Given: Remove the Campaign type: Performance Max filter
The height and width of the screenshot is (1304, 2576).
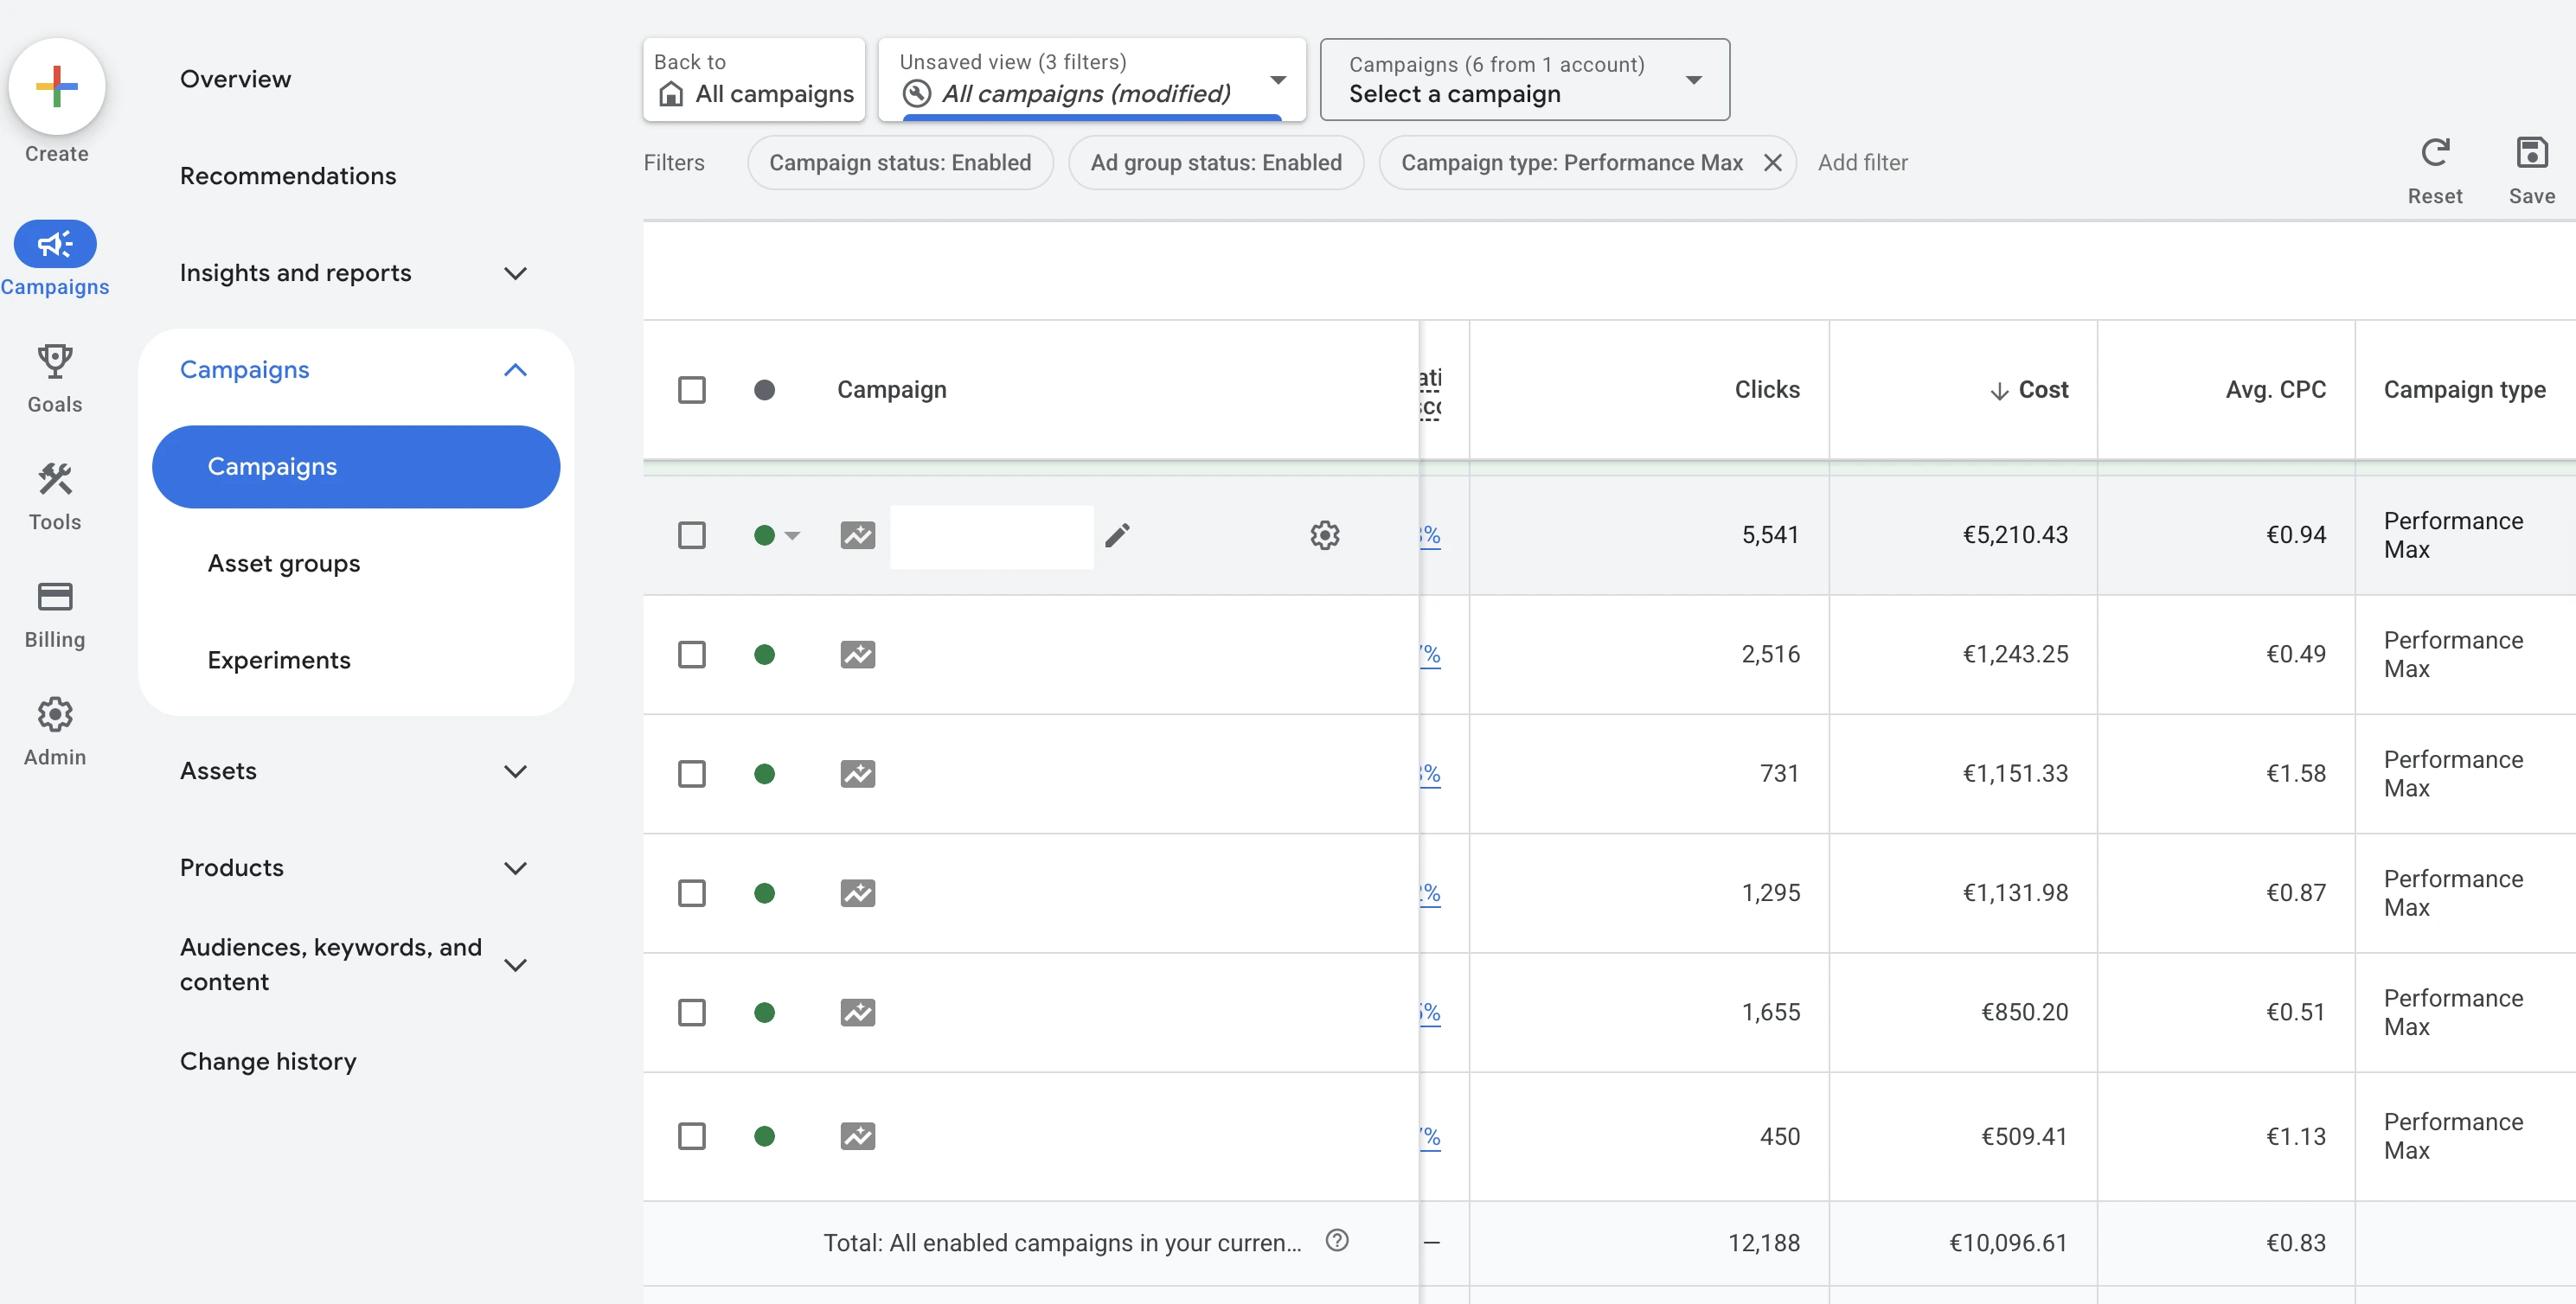Looking at the screenshot, I should 1772,162.
